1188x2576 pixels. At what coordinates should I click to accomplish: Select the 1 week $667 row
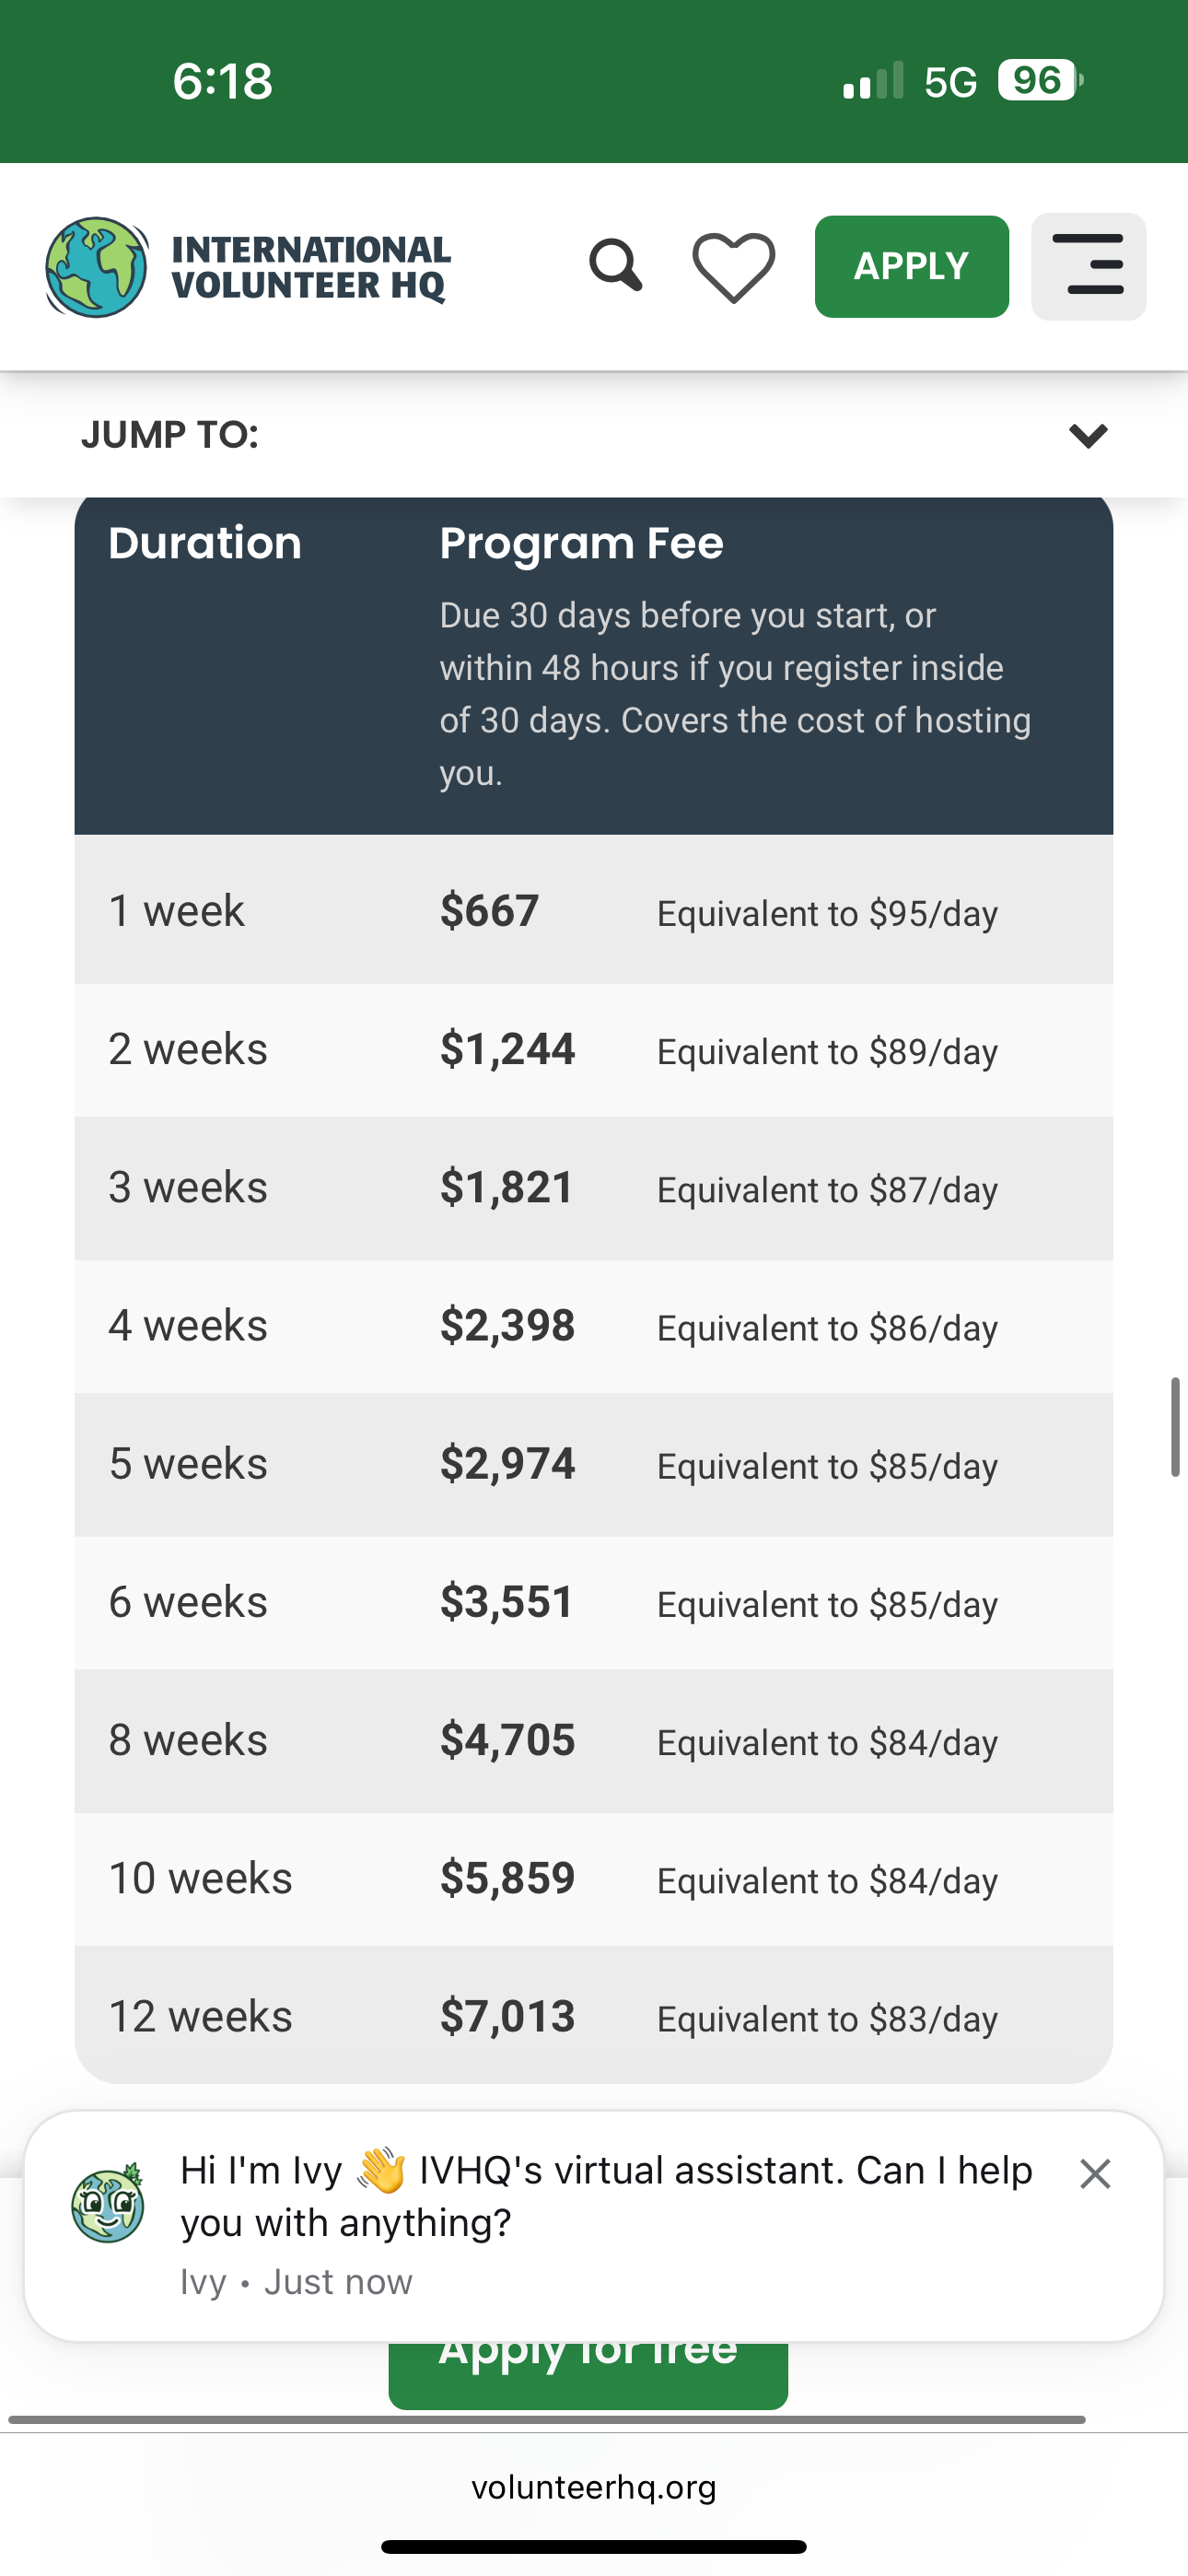[x=594, y=910]
